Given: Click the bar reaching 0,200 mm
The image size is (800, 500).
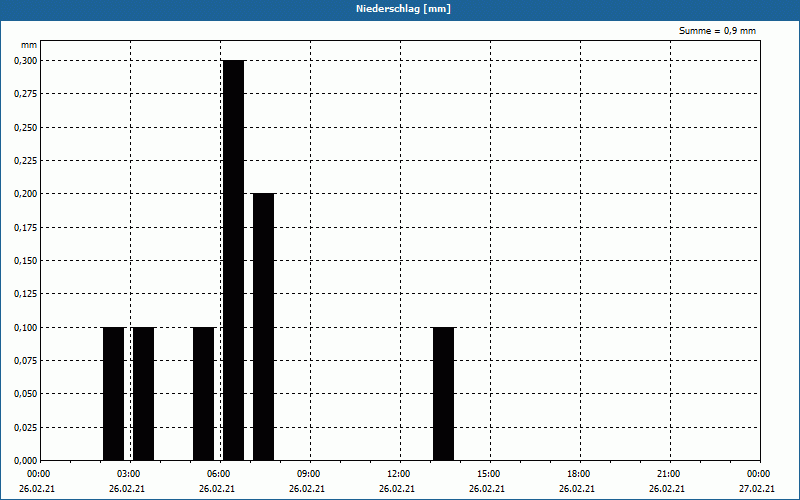Looking at the screenshot, I should [264, 327].
